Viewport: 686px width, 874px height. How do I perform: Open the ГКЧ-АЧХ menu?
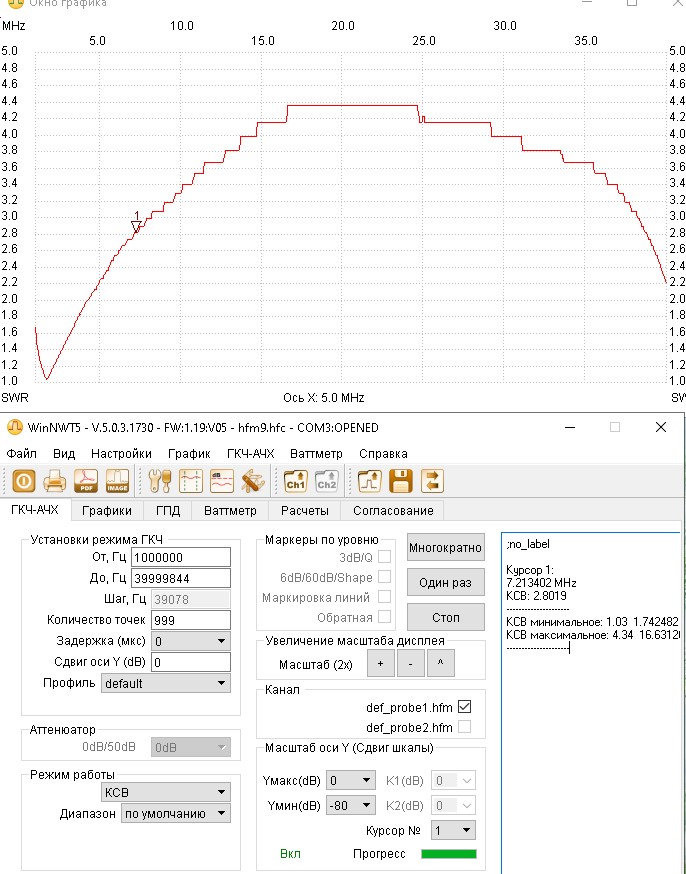point(251,454)
